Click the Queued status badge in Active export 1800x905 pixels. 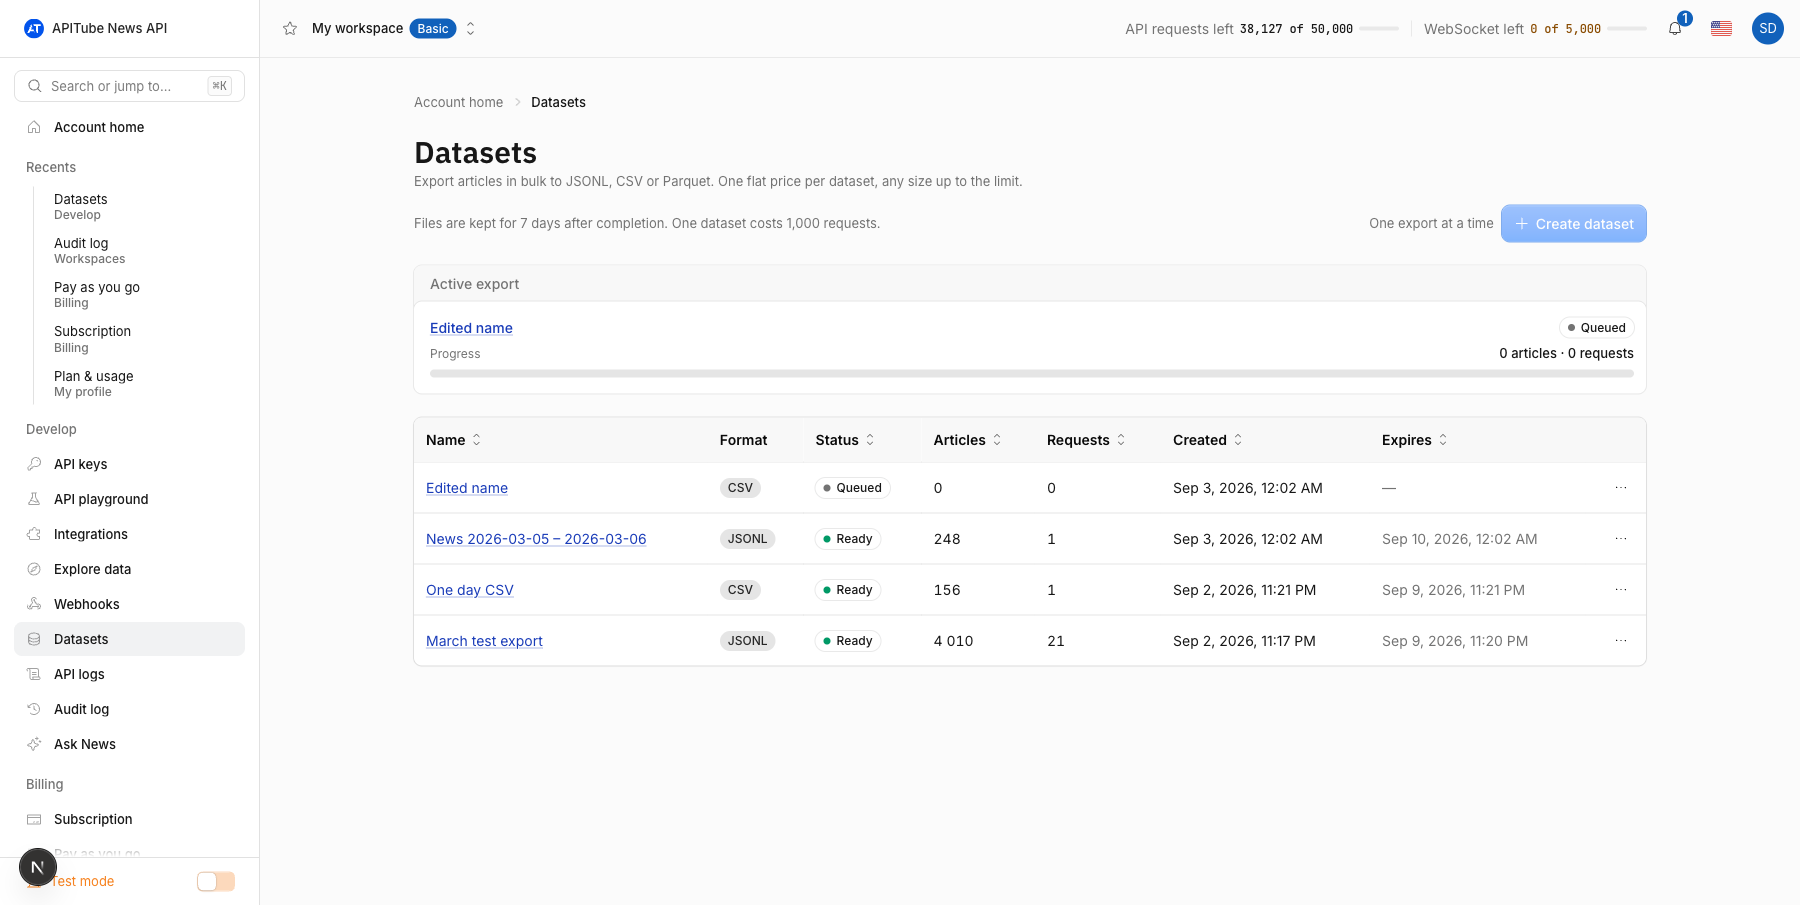(1596, 328)
